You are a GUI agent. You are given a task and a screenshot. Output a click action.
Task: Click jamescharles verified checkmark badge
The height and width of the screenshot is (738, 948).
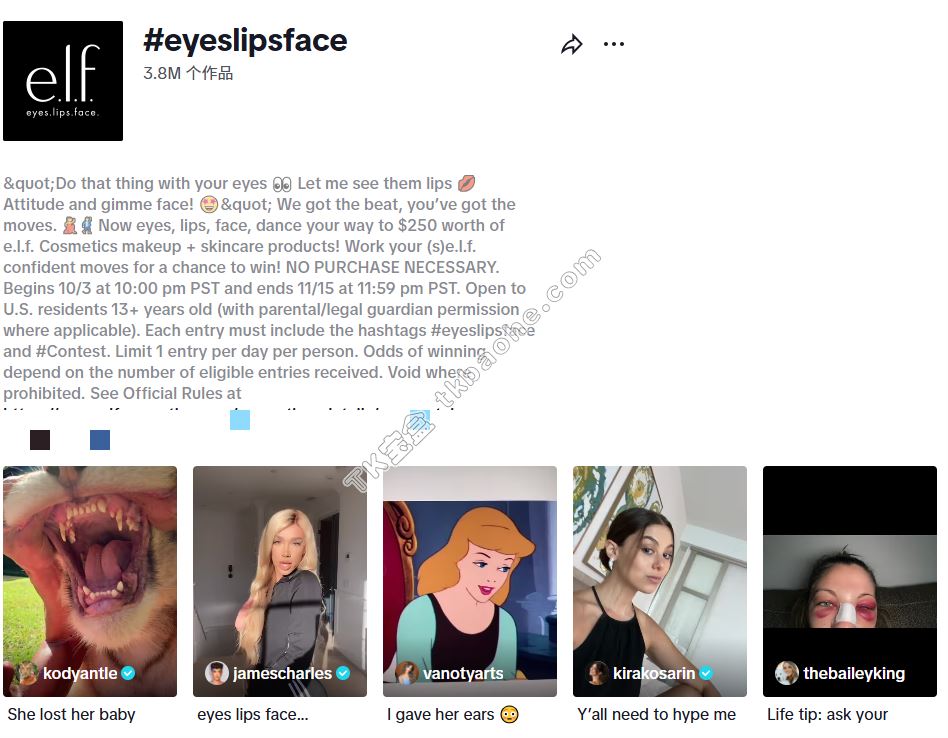343,673
